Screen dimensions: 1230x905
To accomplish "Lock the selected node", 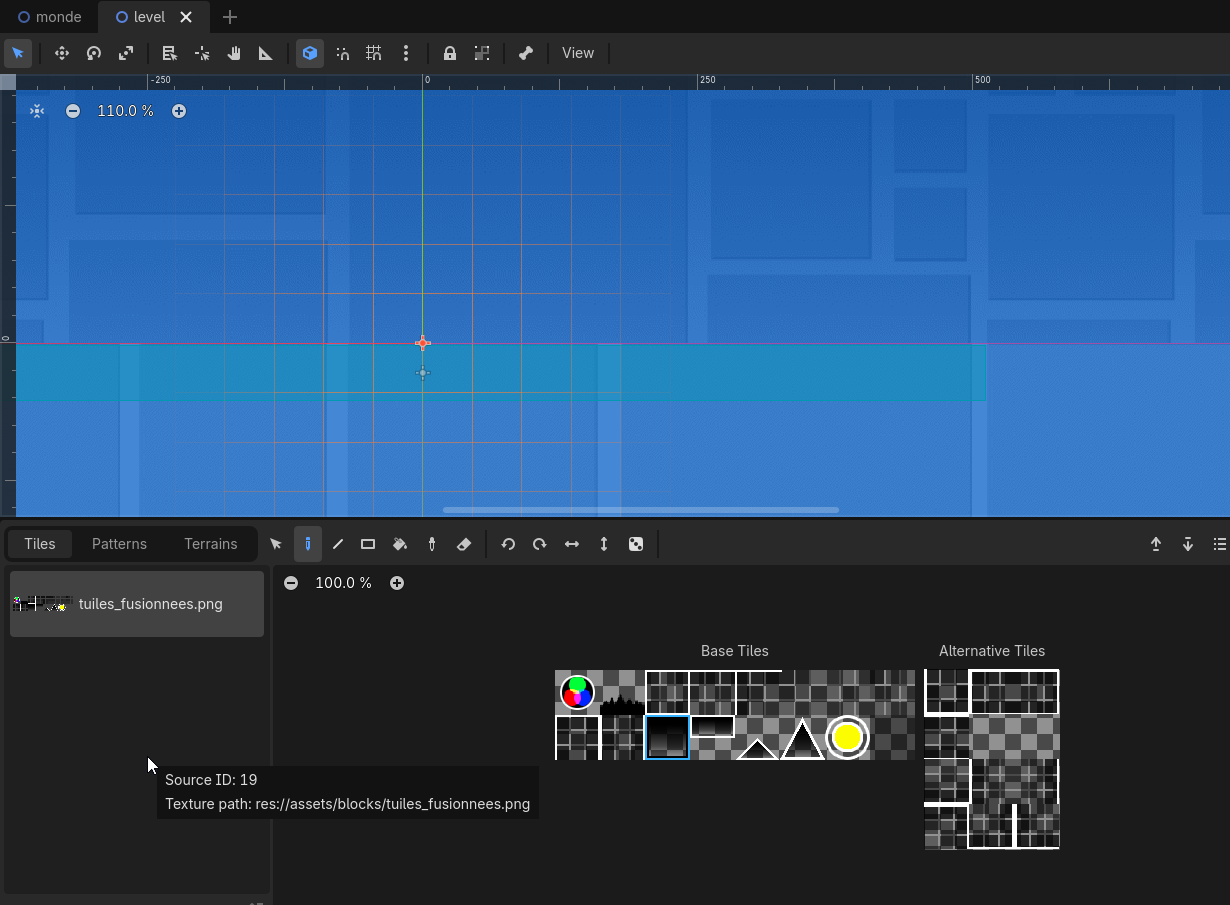I will point(450,53).
